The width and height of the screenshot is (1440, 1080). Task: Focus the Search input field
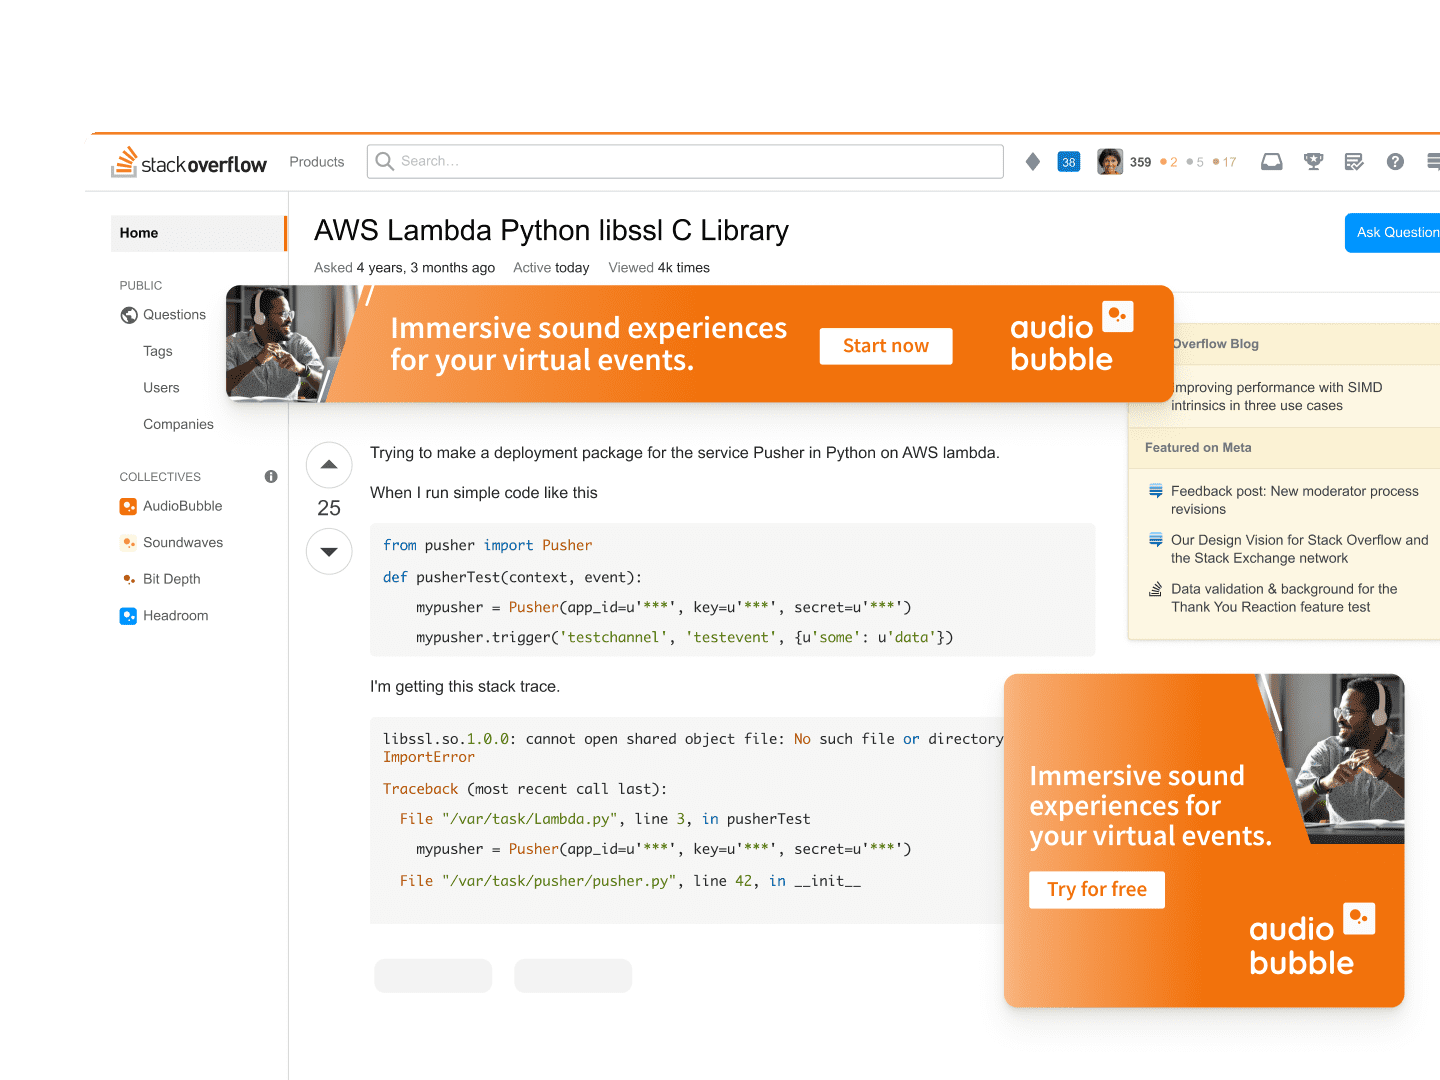685,161
